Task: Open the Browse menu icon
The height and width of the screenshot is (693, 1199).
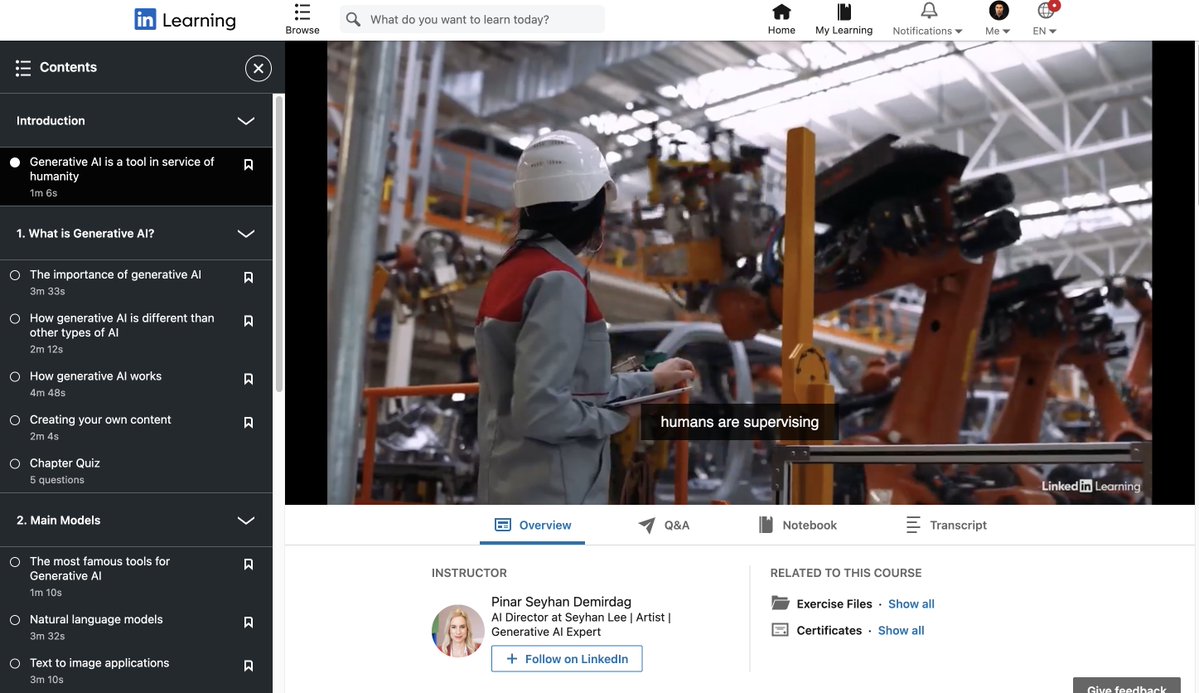Action: tap(302, 13)
